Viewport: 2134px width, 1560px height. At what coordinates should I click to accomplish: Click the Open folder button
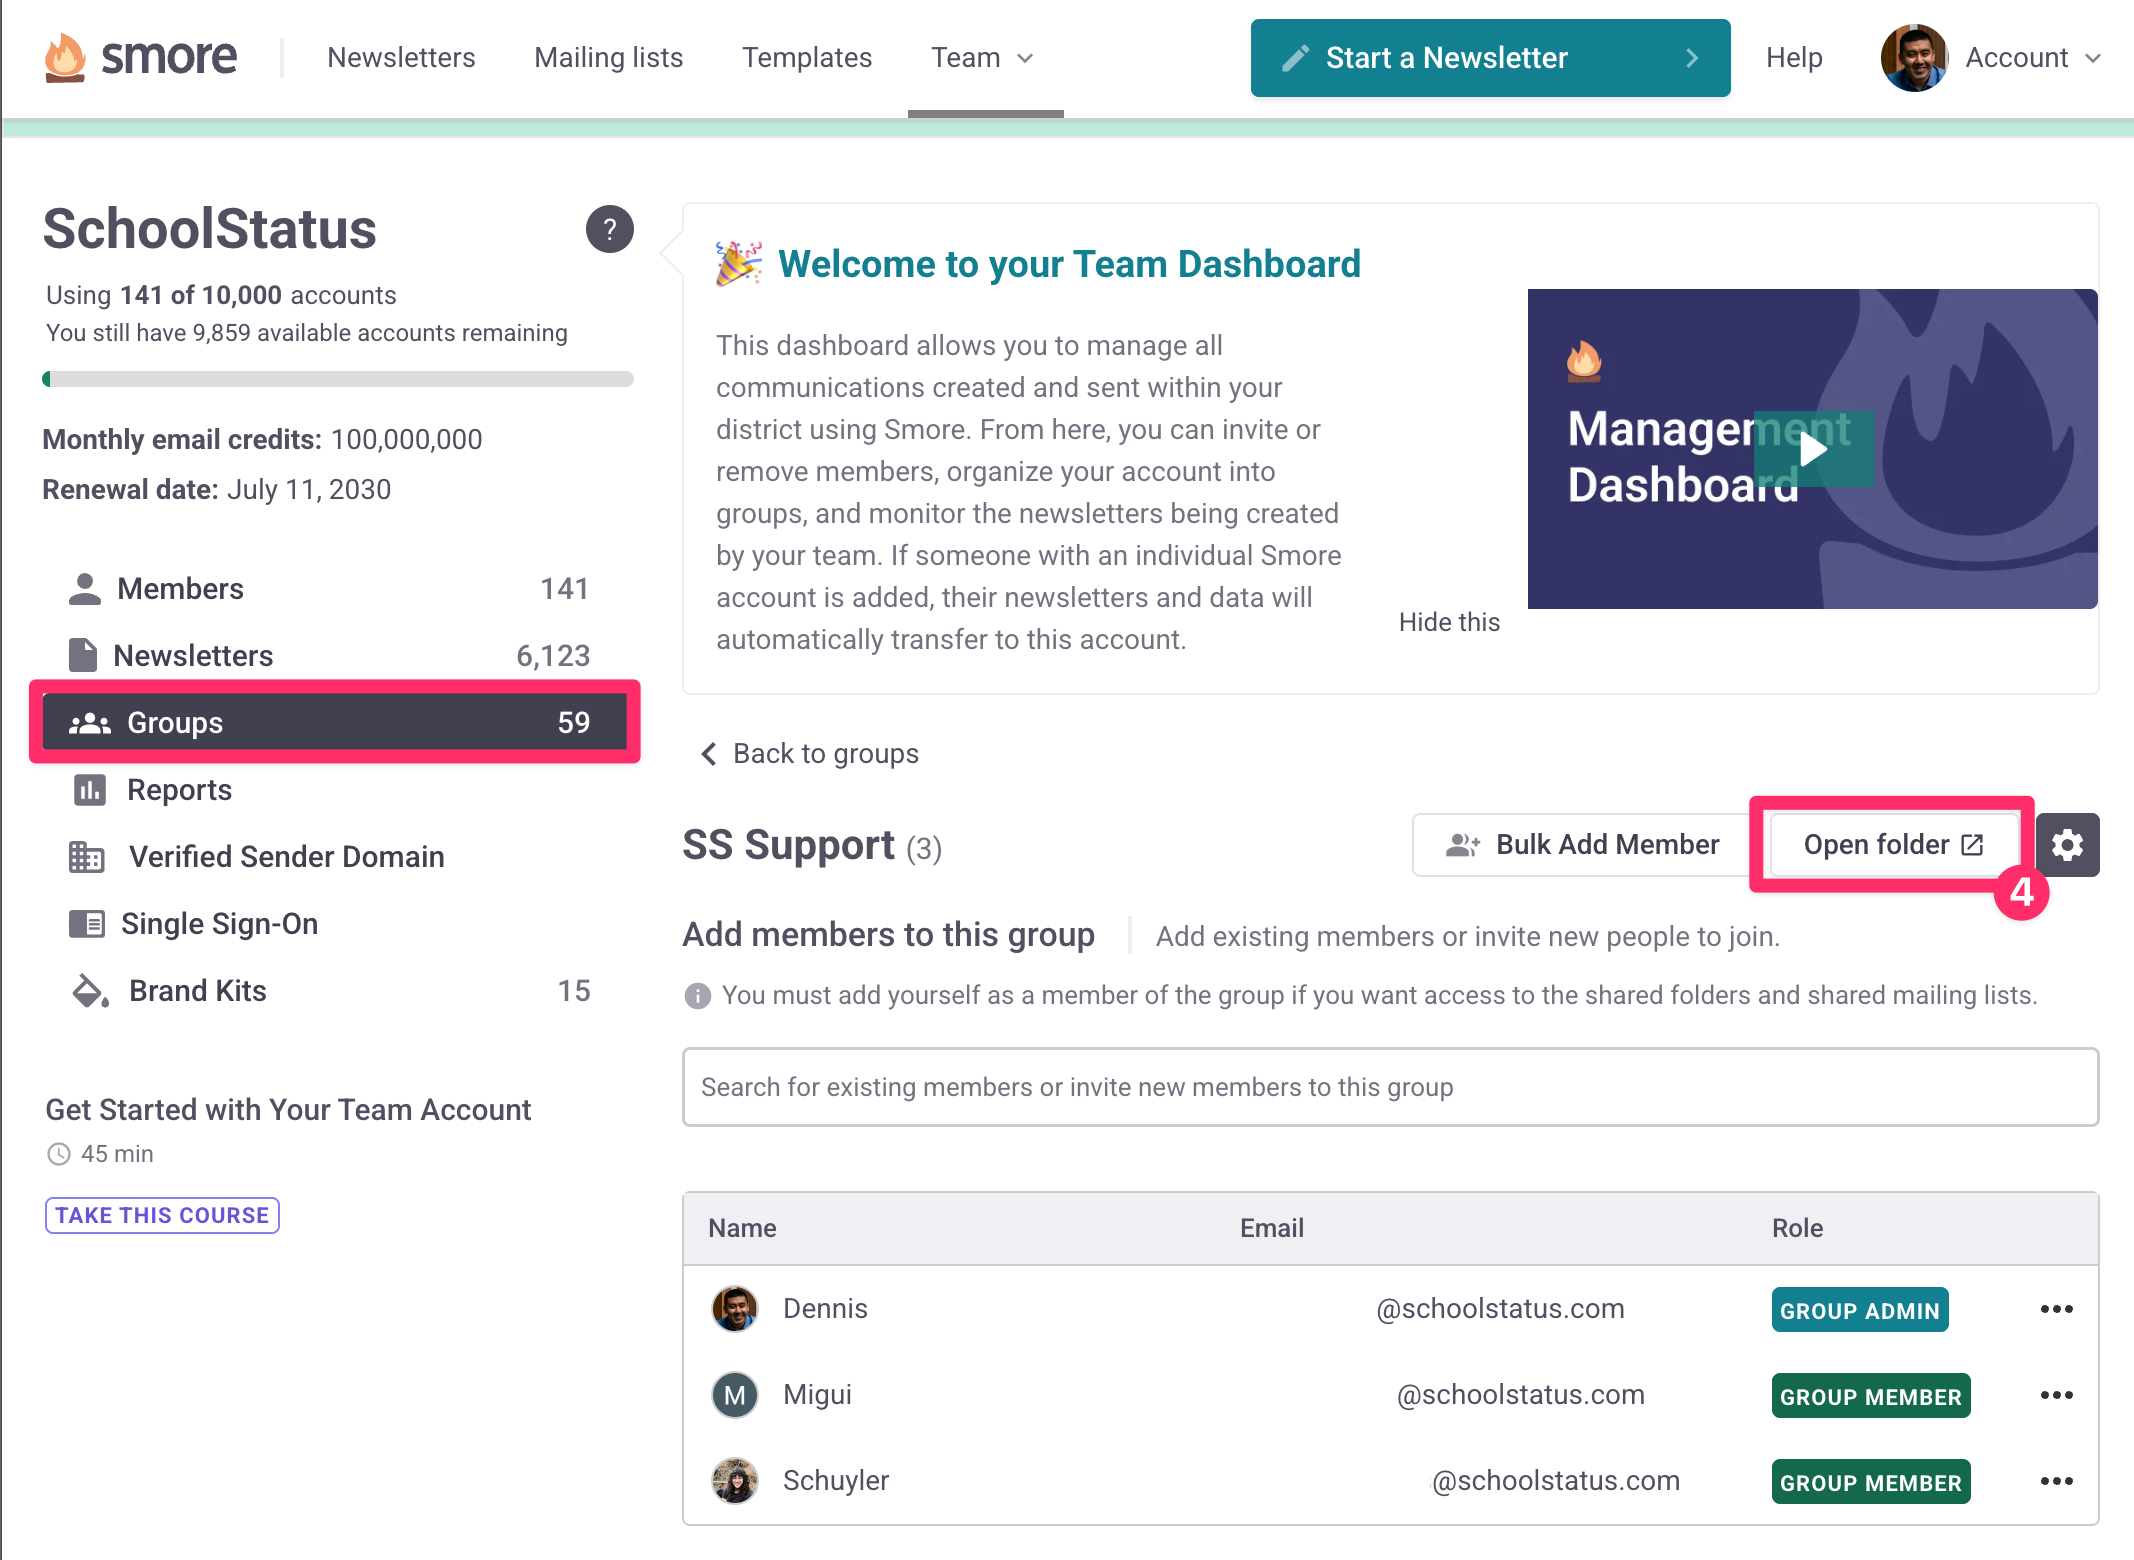pyautogui.click(x=1892, y=845)
